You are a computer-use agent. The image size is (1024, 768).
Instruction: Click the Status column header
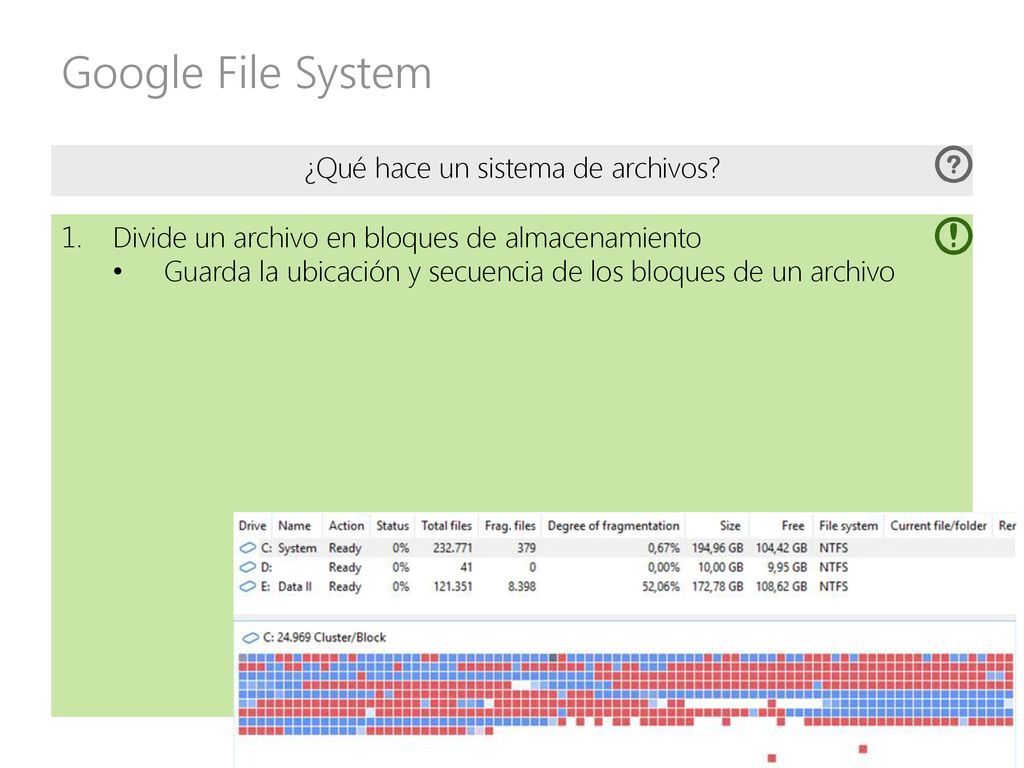click(392, 526)
